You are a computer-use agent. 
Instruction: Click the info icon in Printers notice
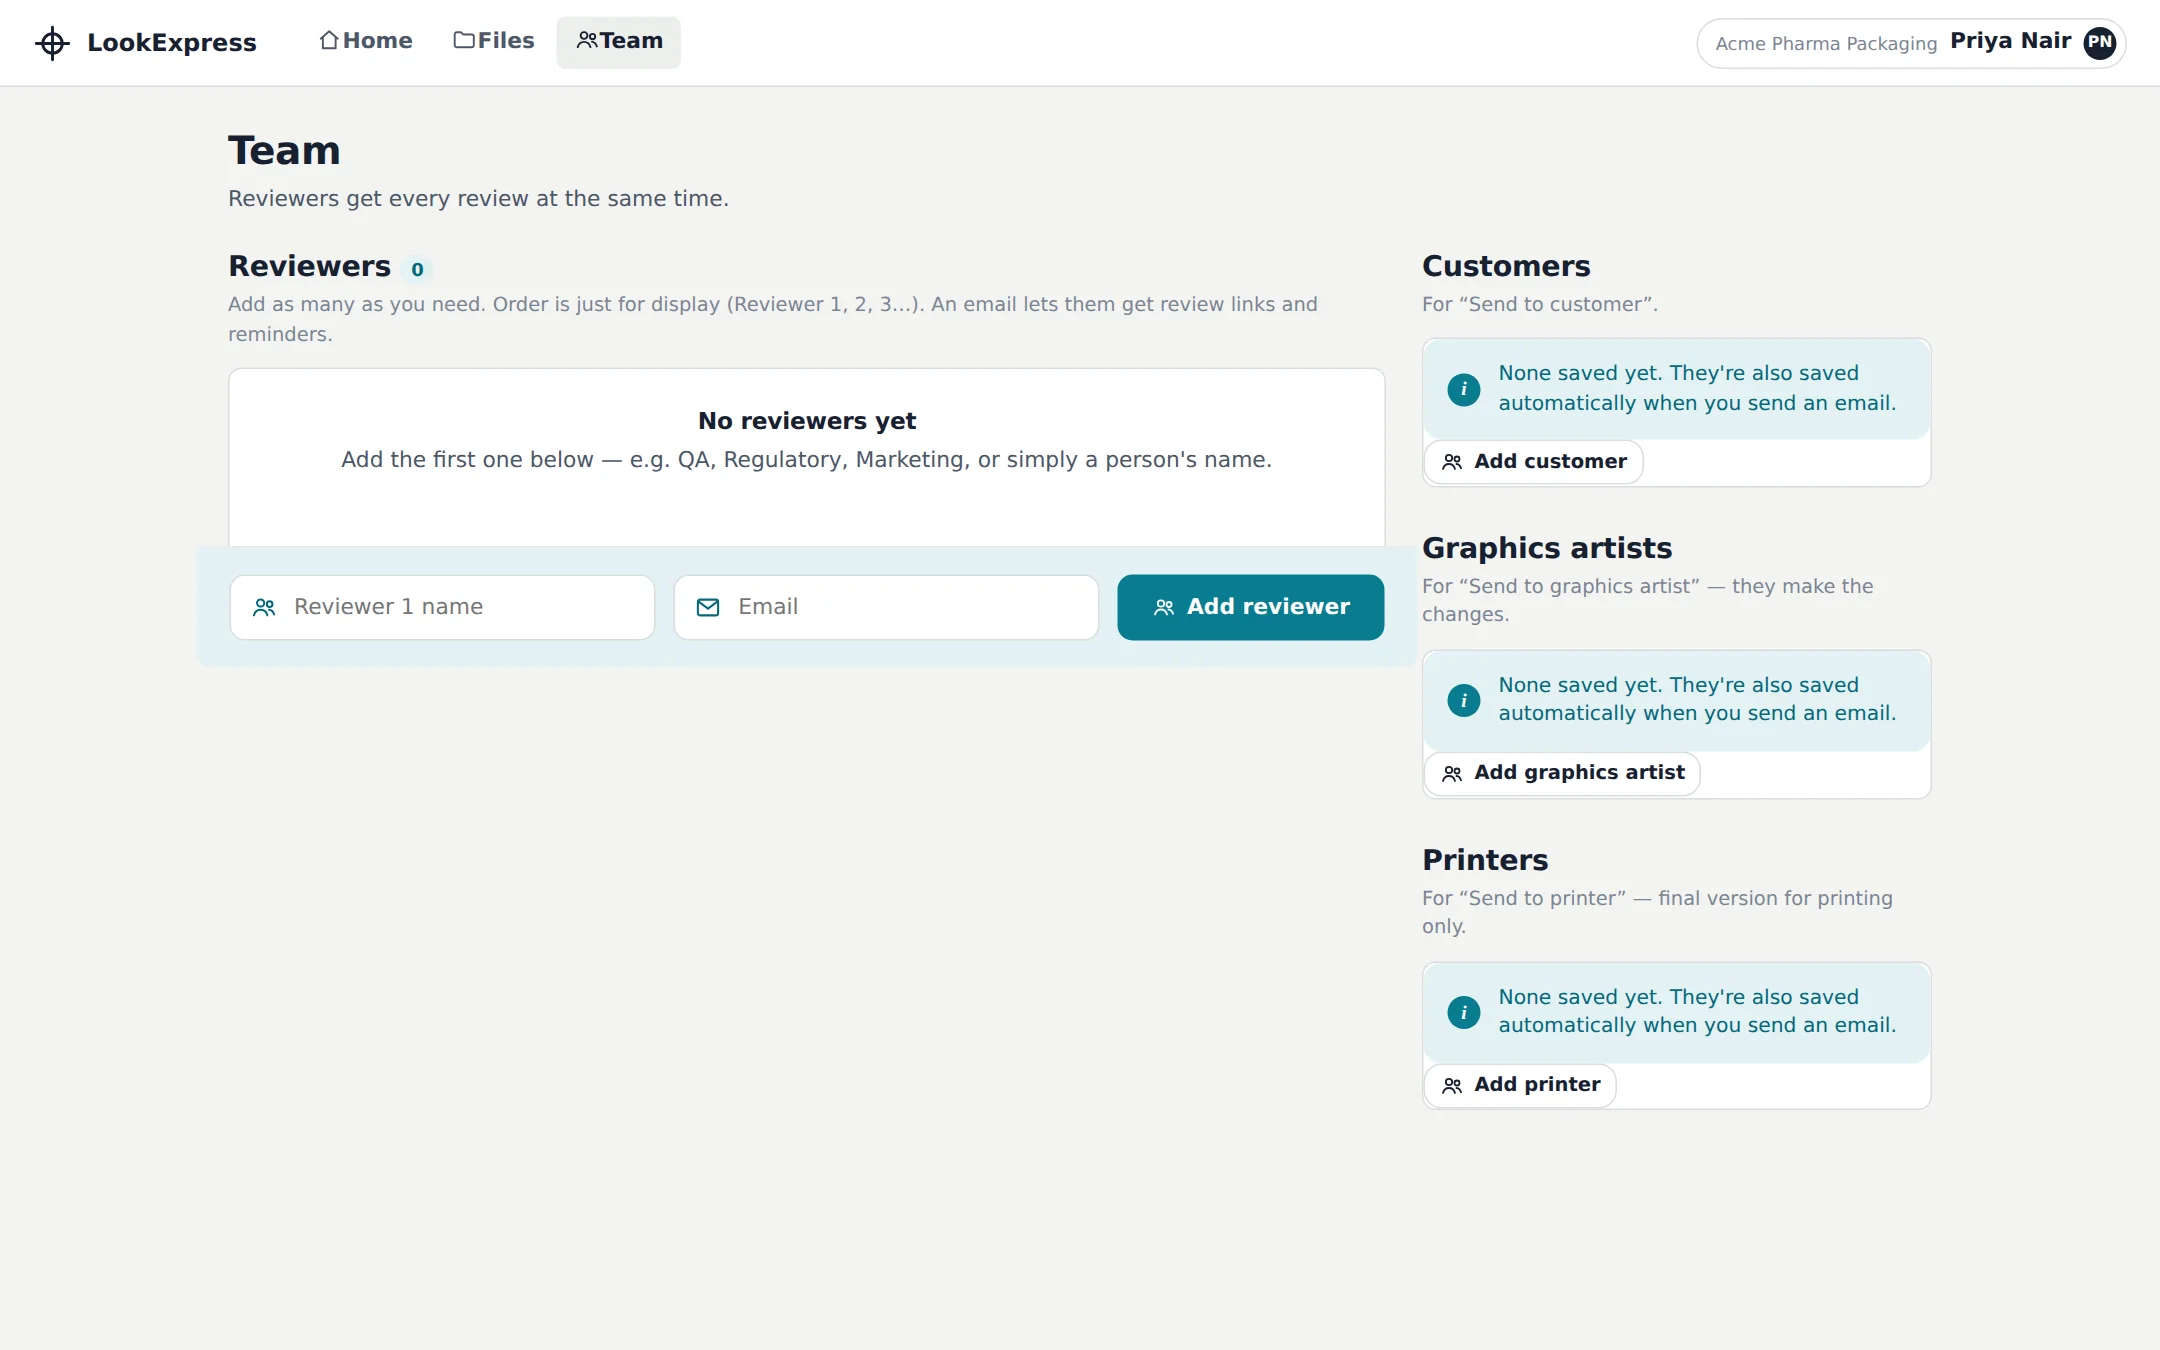(x=1464, y=1012)
